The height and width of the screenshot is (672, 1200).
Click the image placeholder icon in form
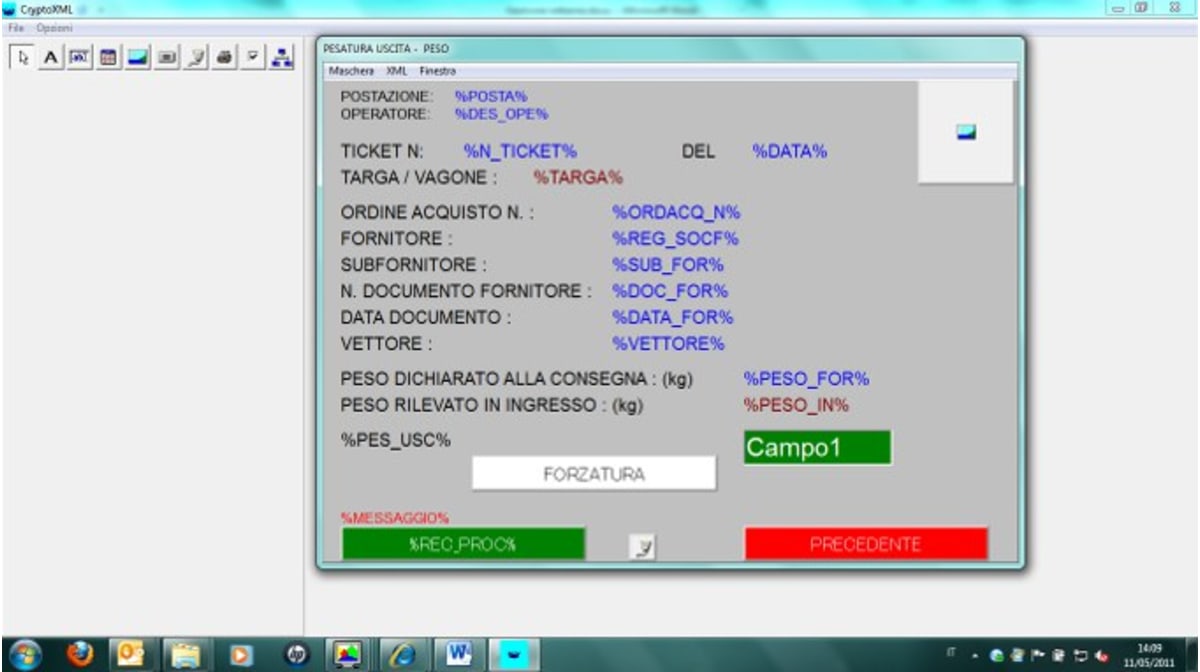[x=966, y=131]
